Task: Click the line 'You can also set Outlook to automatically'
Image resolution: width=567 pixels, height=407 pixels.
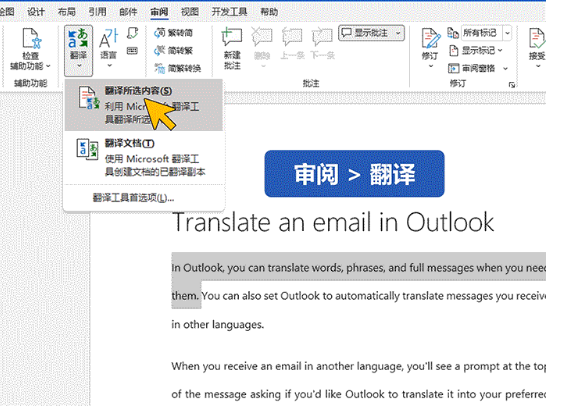Action: (374, 296)
